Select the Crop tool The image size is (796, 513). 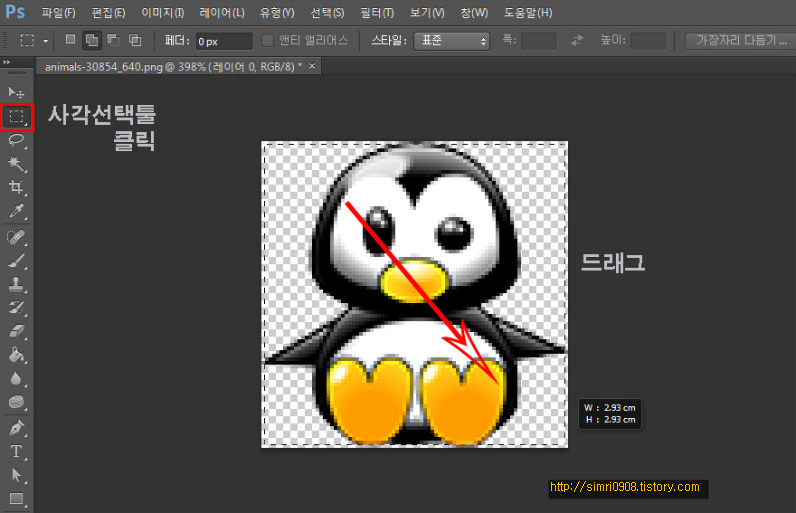click(x=16, y=187)
